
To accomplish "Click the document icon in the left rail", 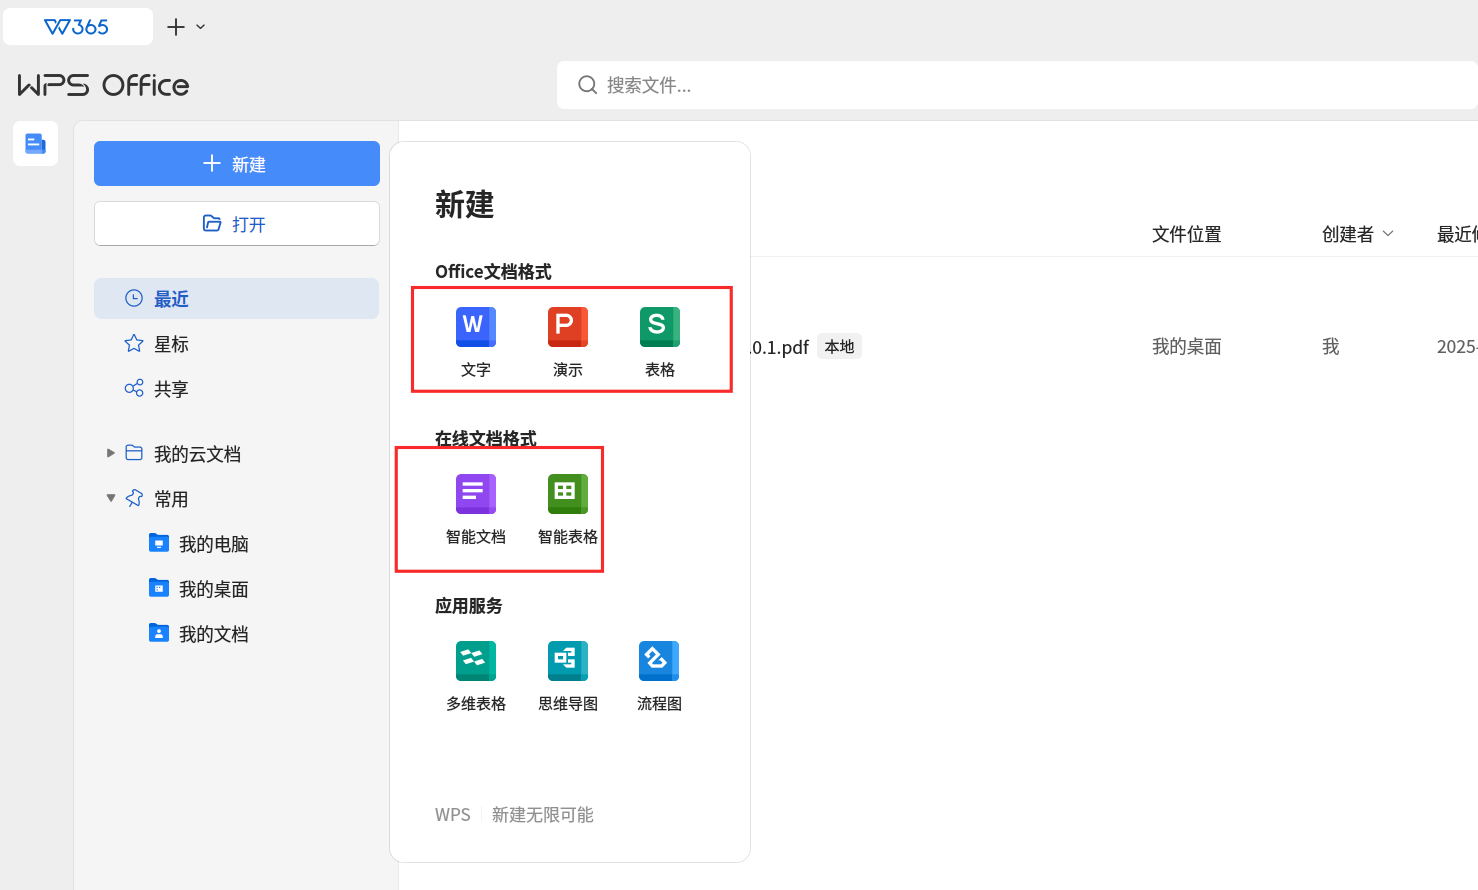I will [35, 143].
